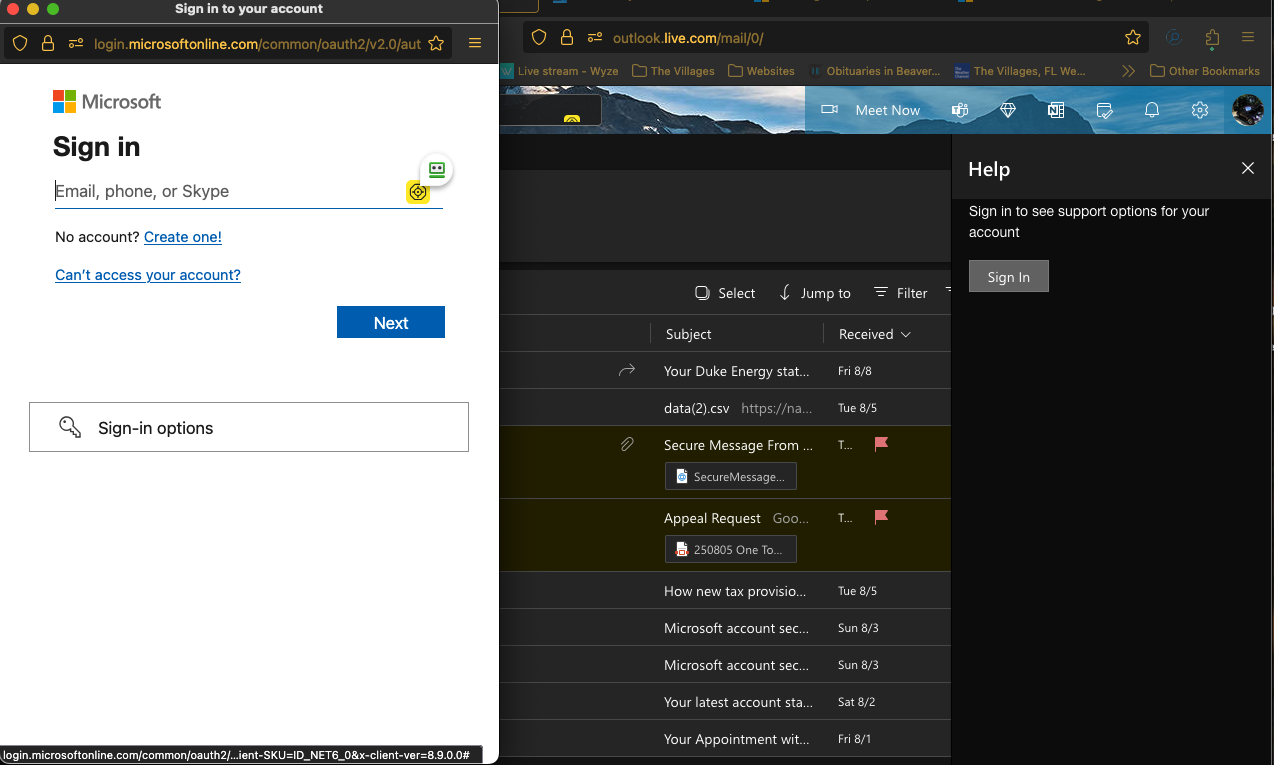Click the login.microsoftonline.com URL field

coord(256,43)
